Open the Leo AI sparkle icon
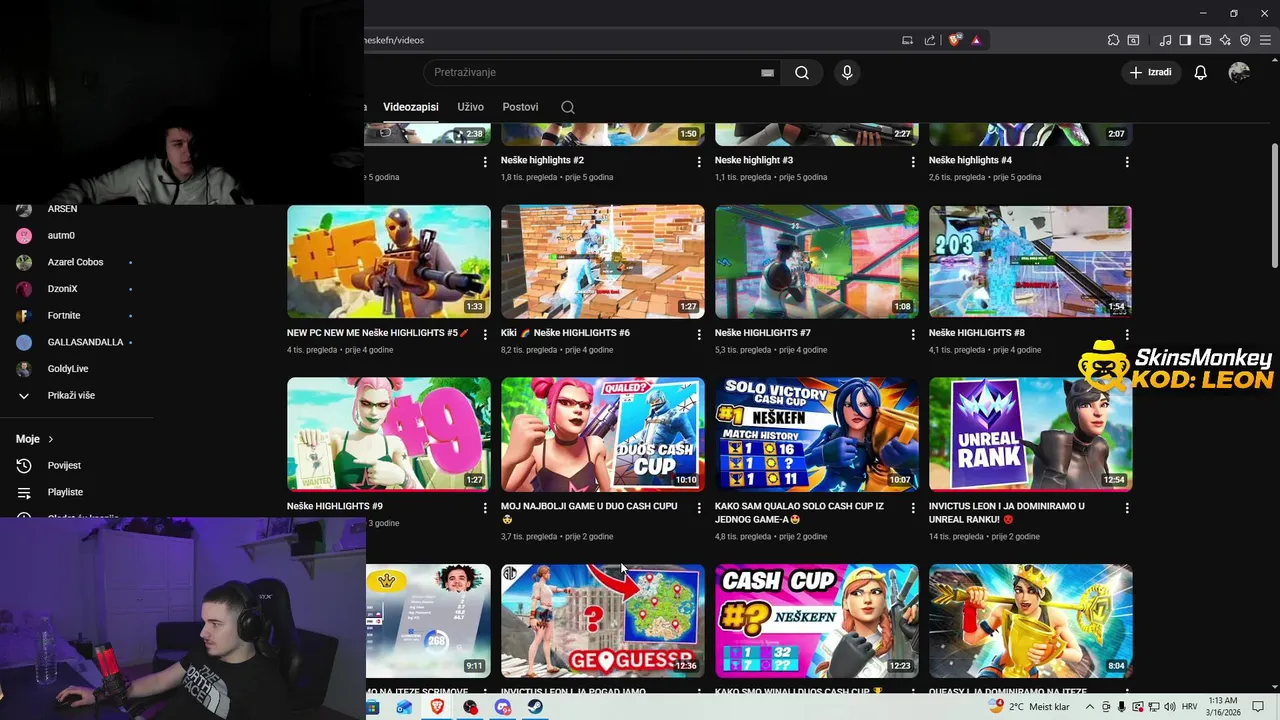 [1225, 40]
